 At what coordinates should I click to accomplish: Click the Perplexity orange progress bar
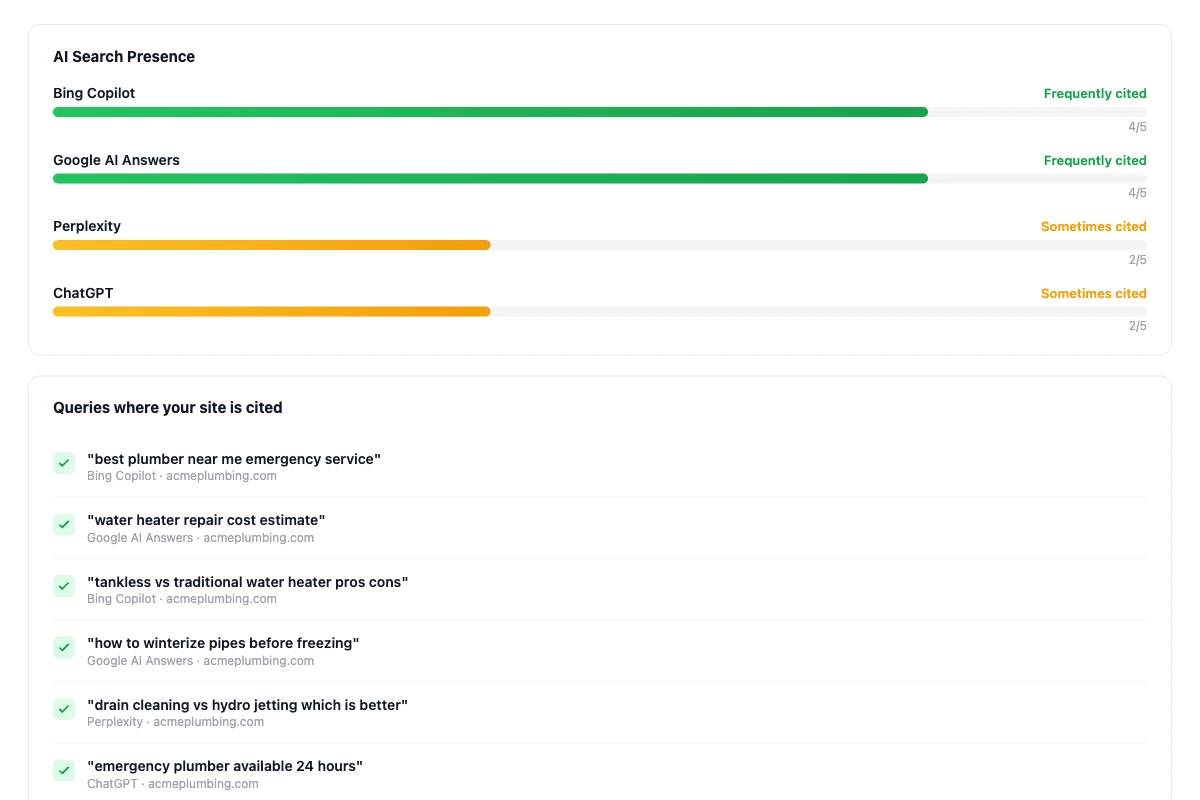coord(272,245)
